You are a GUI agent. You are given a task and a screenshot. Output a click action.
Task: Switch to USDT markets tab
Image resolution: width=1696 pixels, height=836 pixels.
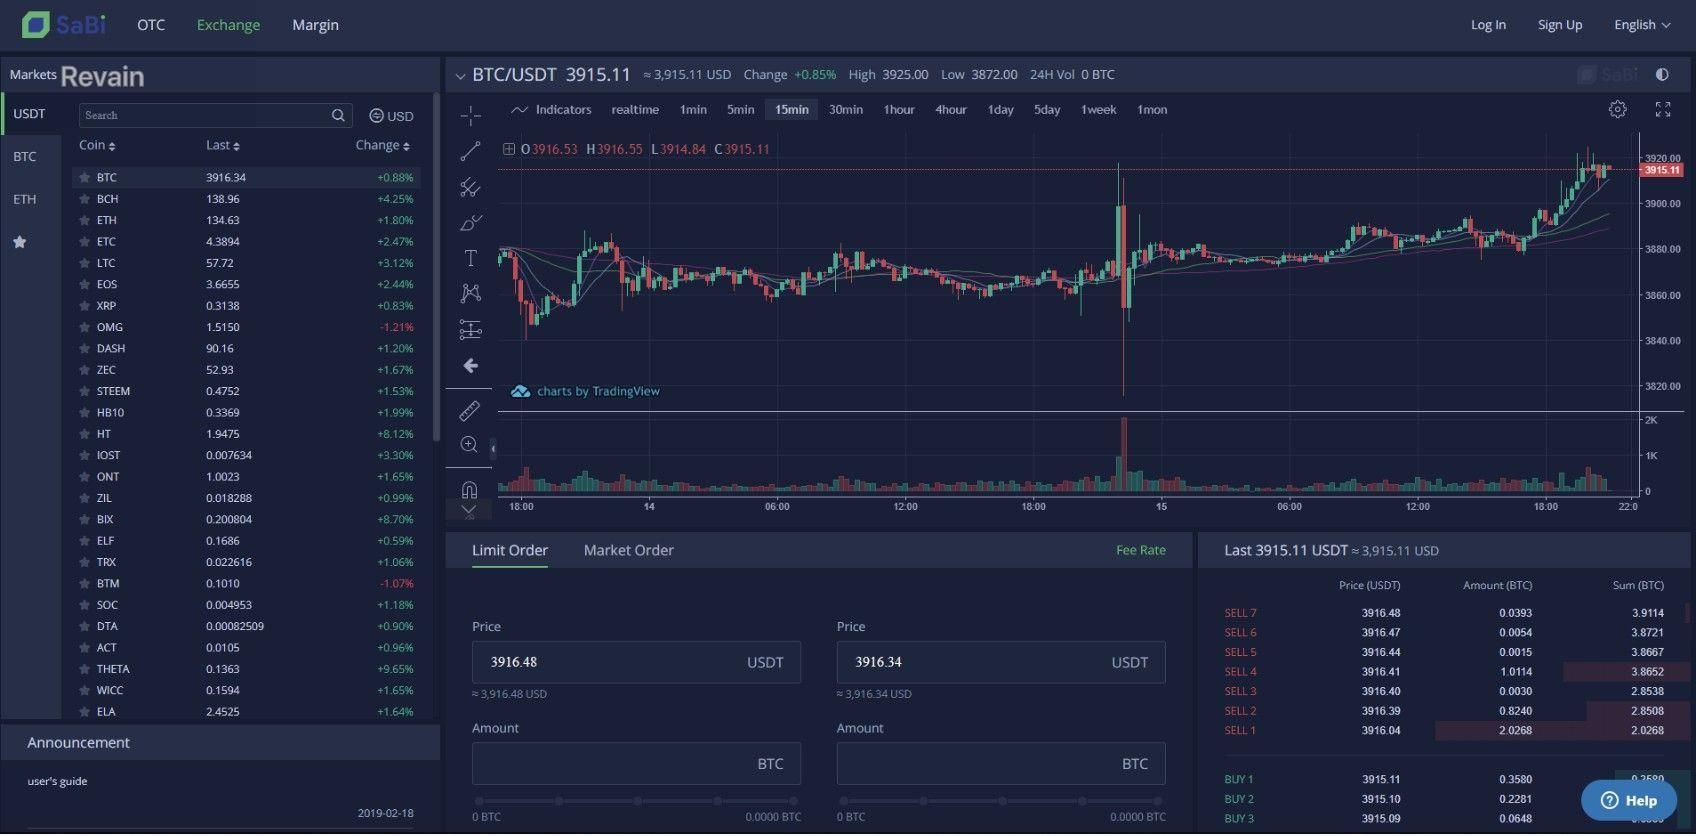30,113
